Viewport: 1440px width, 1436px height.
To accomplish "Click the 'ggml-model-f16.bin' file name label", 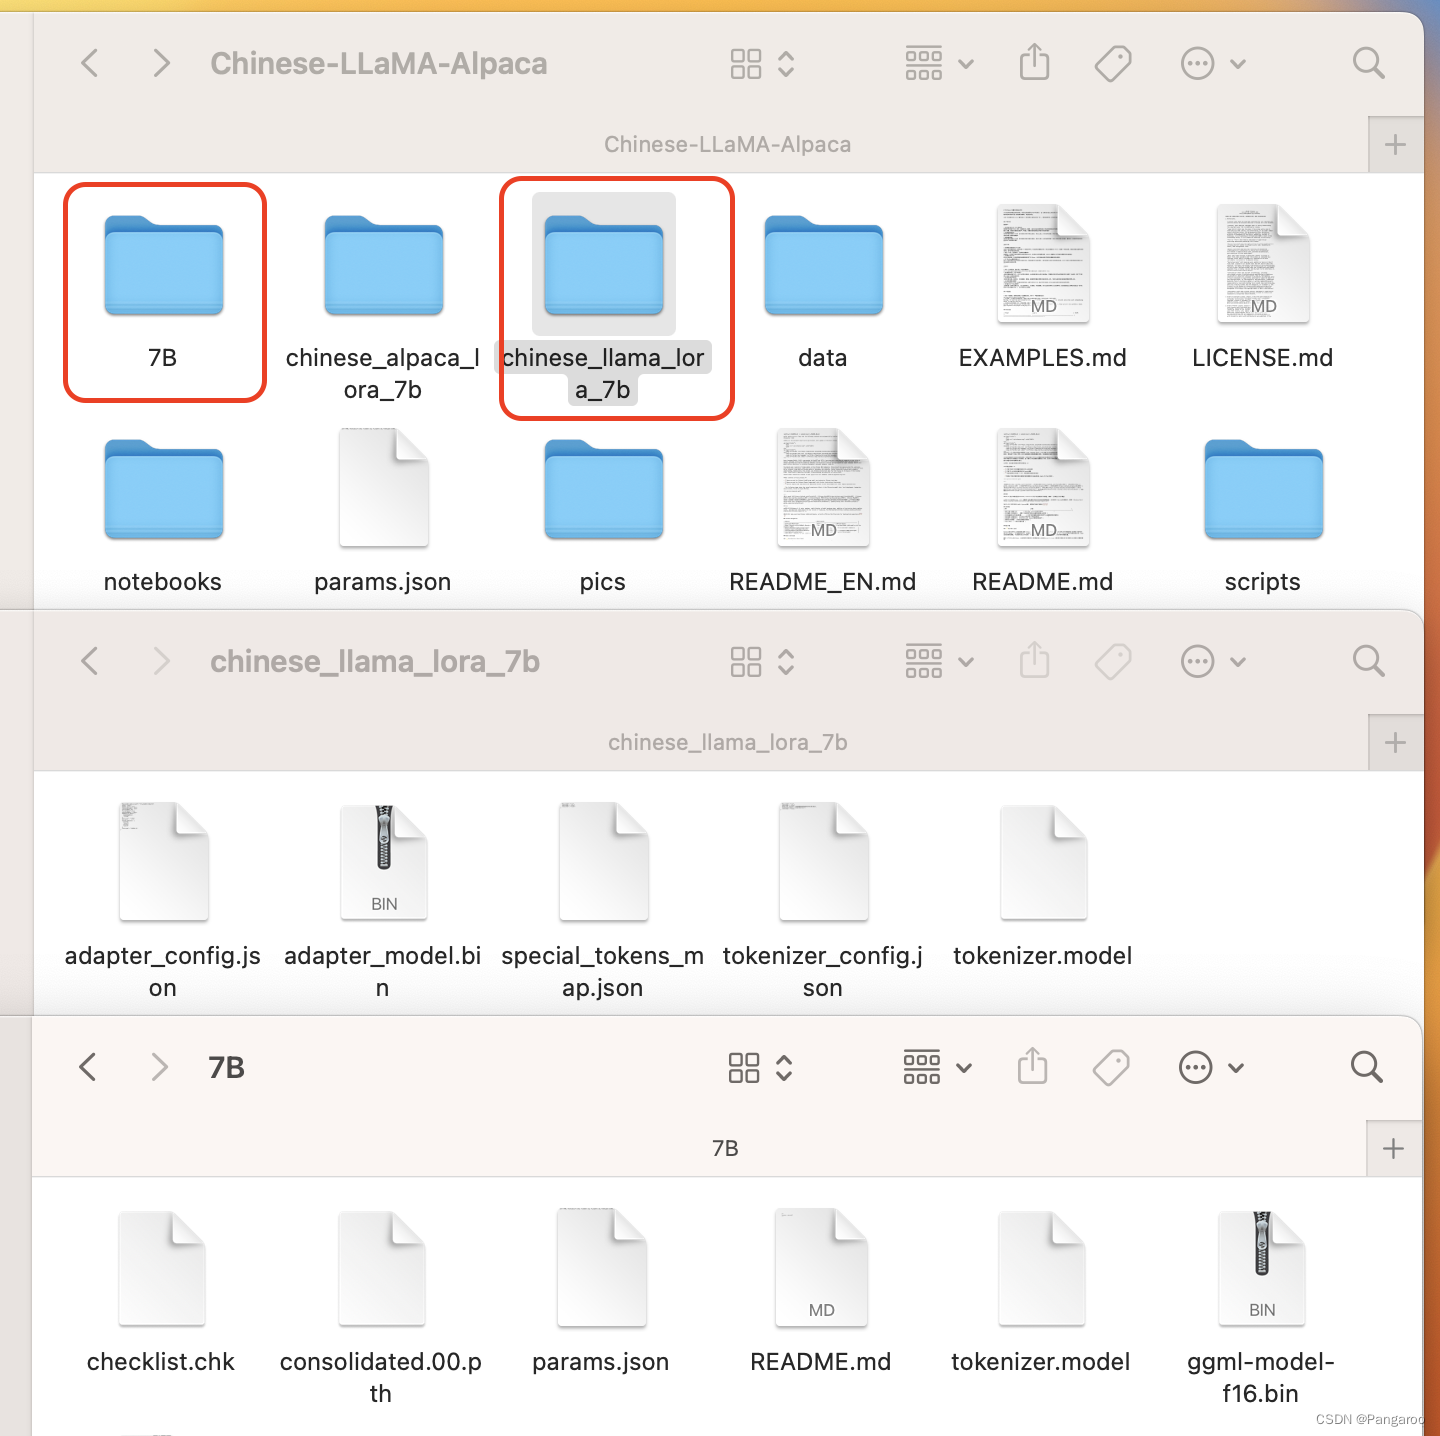I will (1261, 1377).
